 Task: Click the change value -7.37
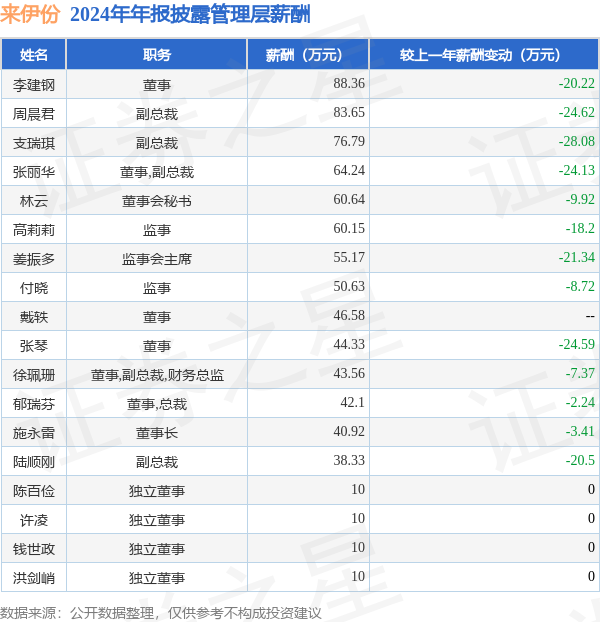point(580,373)
